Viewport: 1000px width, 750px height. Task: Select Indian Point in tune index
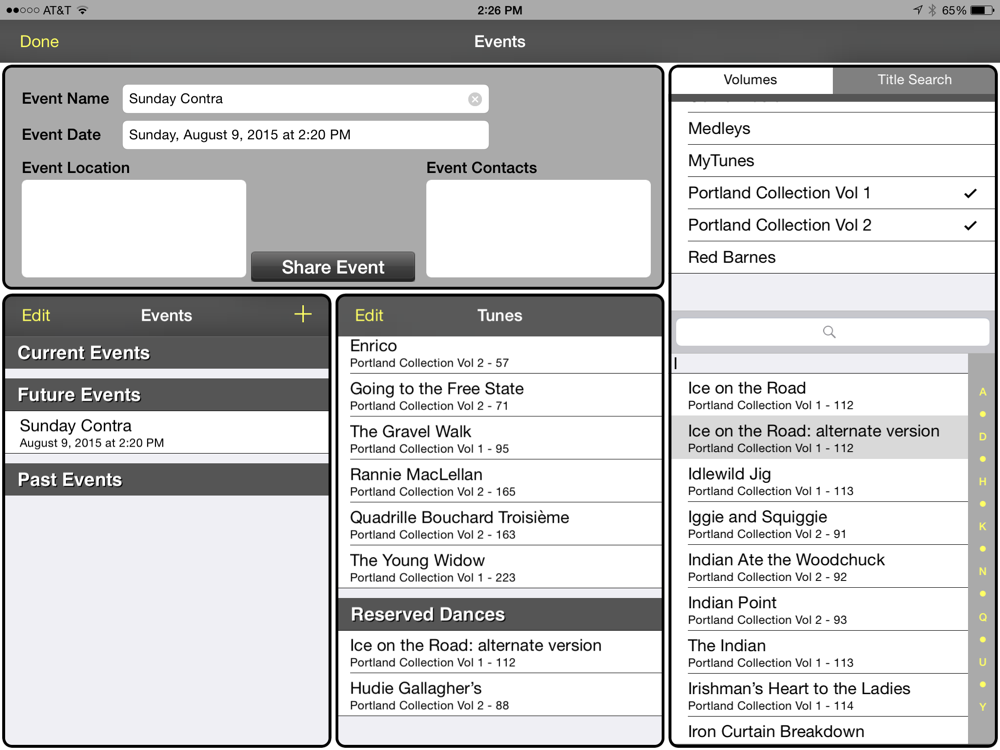(x=820, y=610)
